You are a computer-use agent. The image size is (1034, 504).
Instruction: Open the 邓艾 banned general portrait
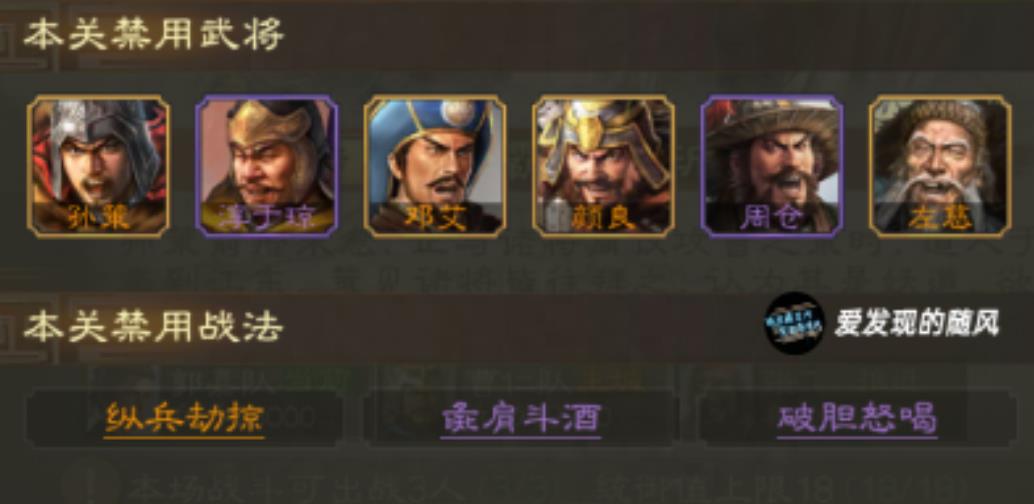click(435, 166)
